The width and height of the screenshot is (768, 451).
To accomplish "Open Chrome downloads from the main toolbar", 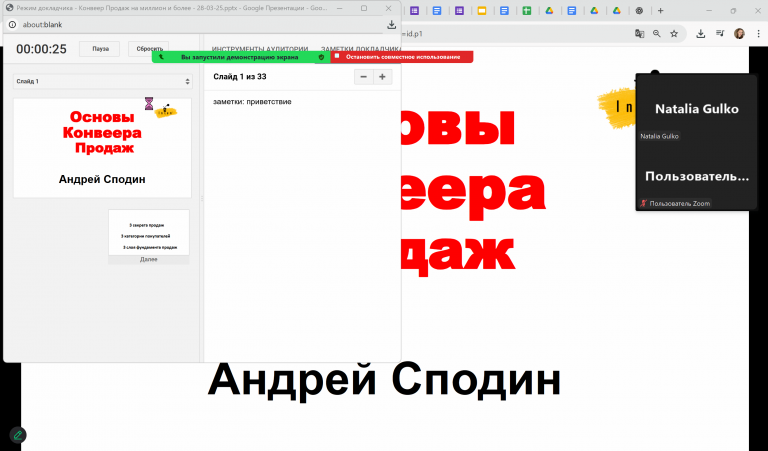I will click(701, 34).
